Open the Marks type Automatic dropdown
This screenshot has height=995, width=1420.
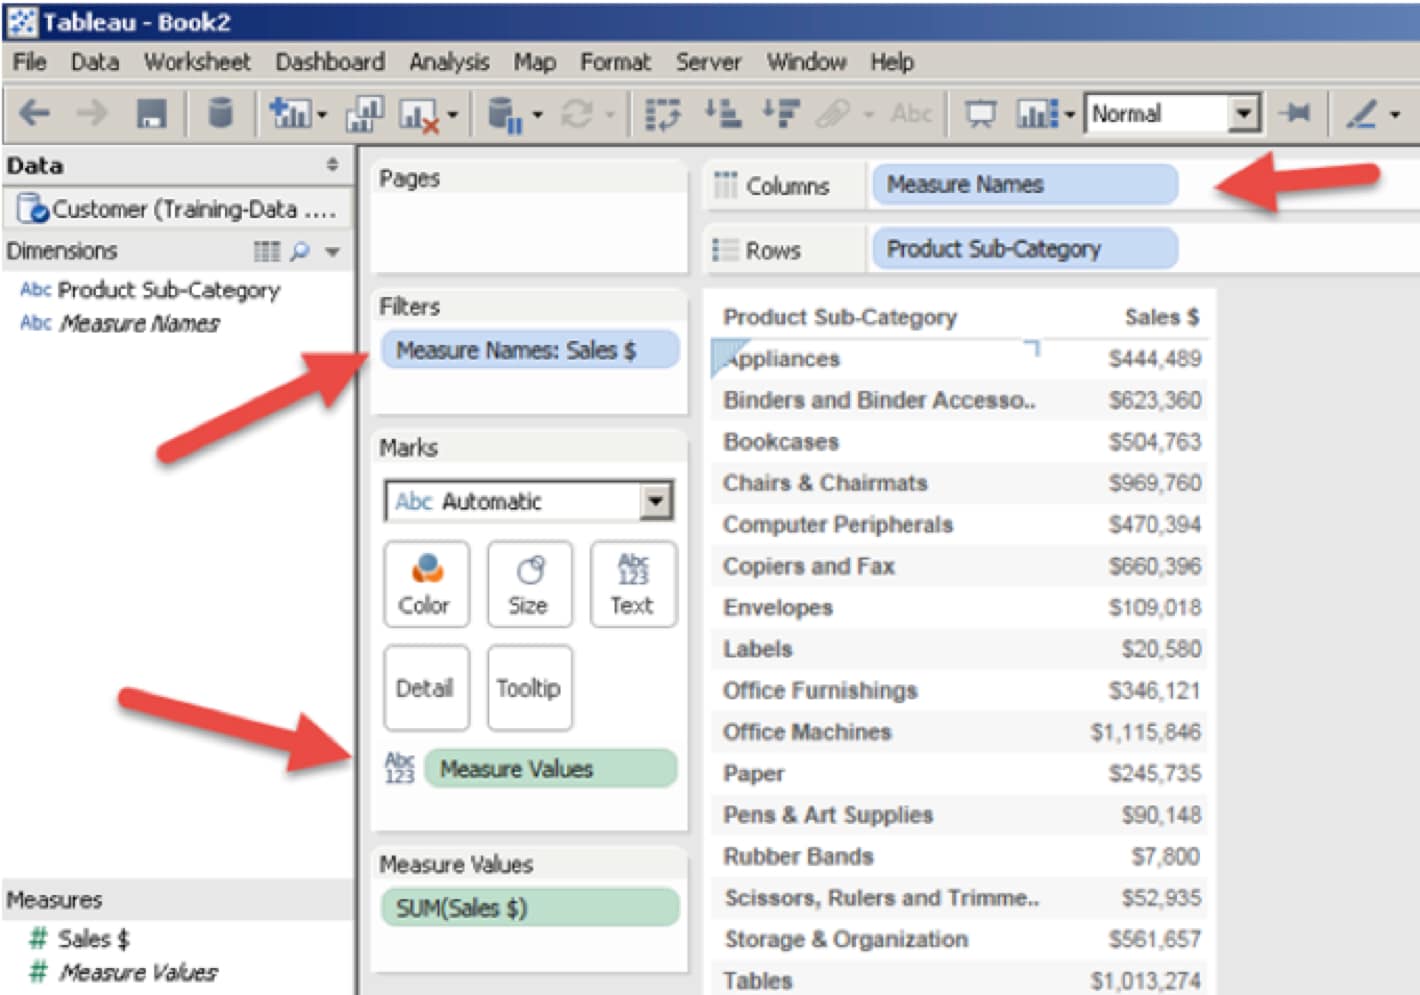click(655, 501)
